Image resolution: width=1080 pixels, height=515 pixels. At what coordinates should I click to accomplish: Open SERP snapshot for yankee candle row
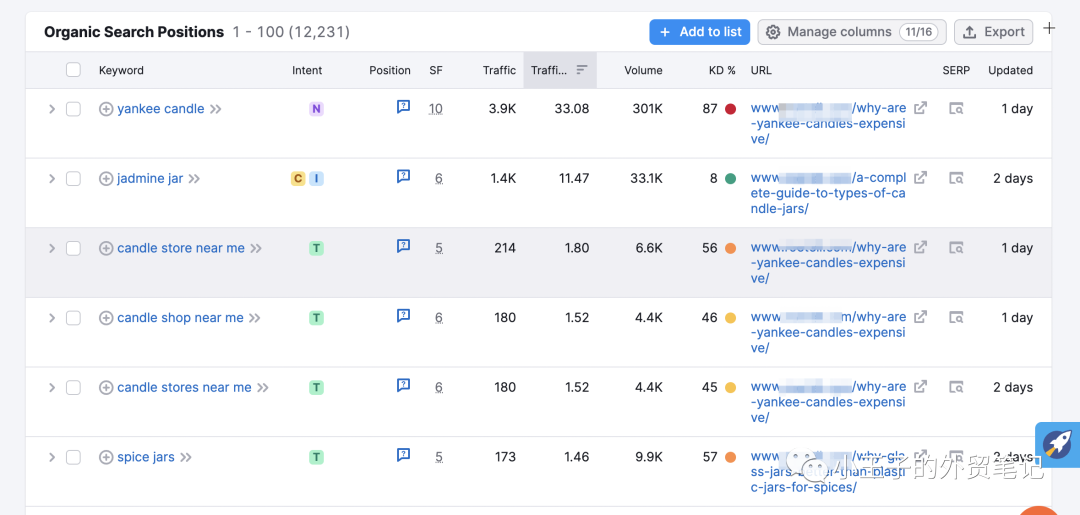tap(956, 109)
